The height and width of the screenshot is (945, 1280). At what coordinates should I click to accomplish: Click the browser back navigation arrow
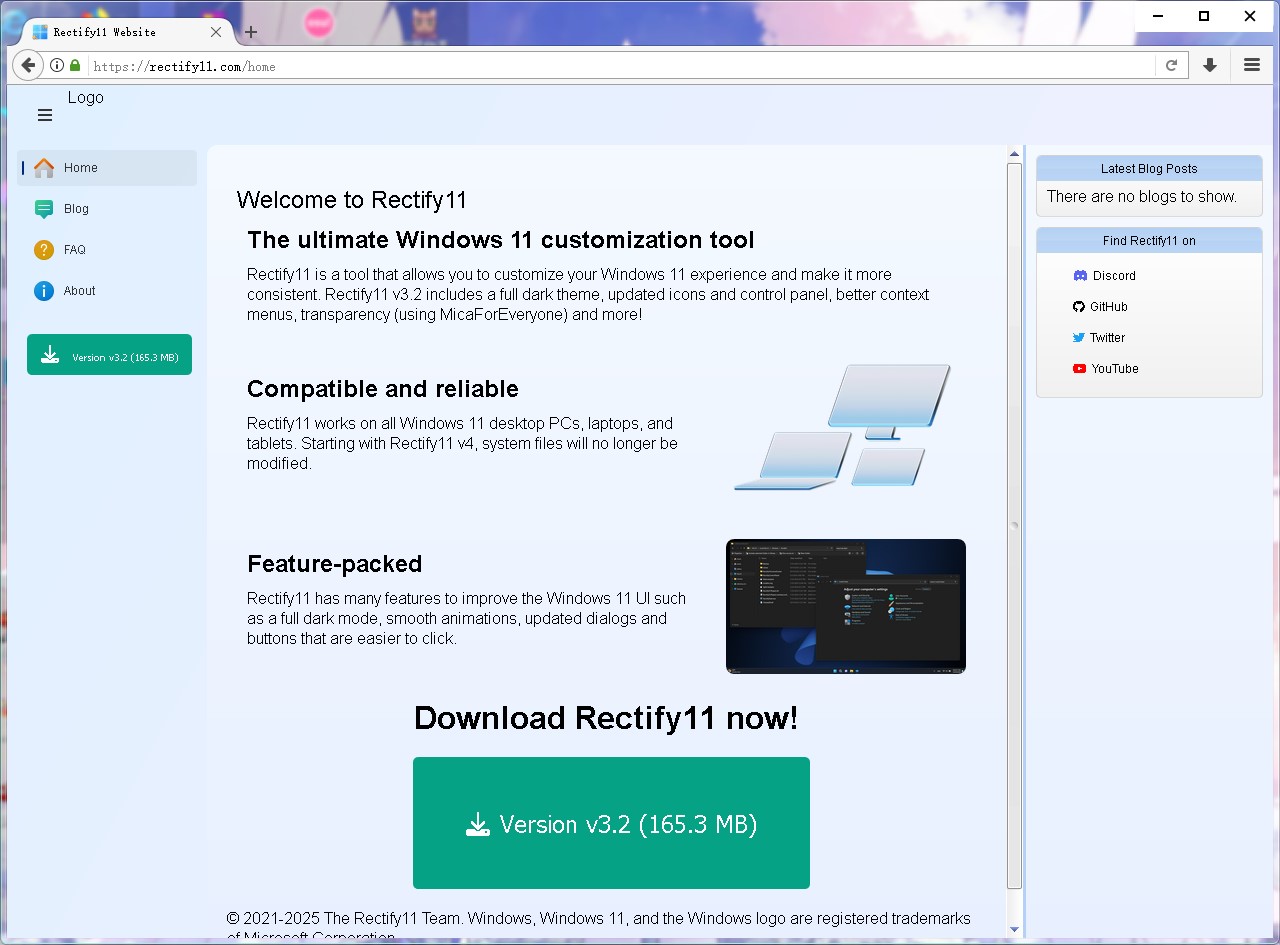pyautogui.click(x=27, y=64)
